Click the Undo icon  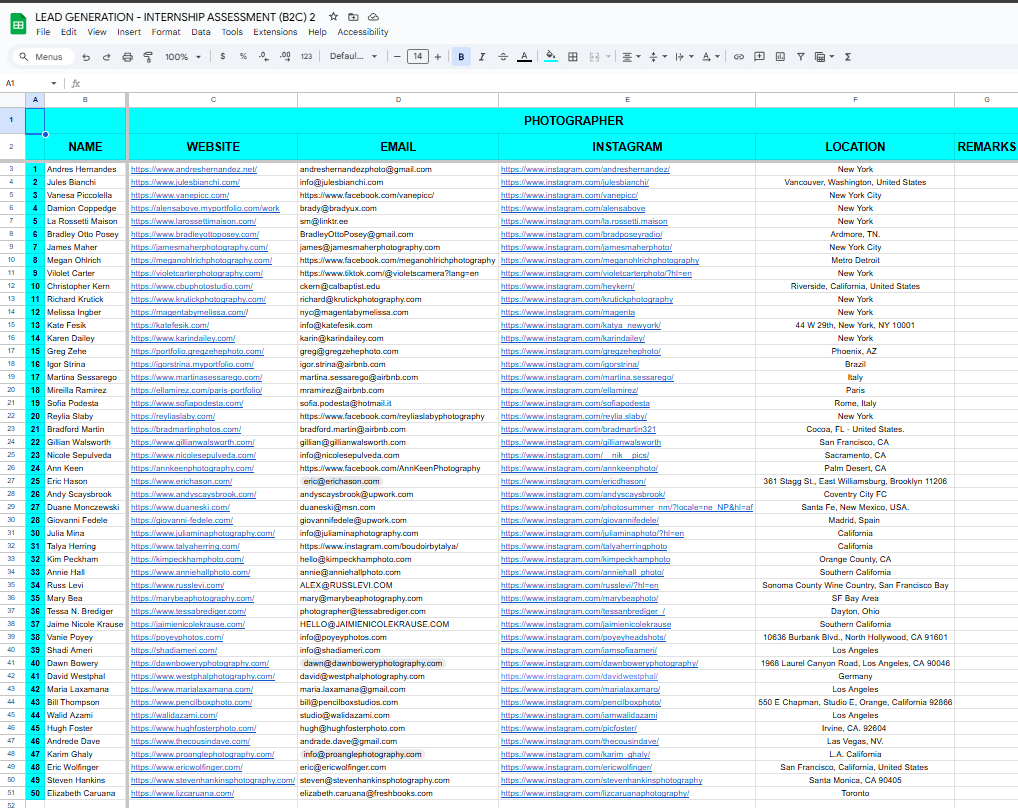pos(86,57)
